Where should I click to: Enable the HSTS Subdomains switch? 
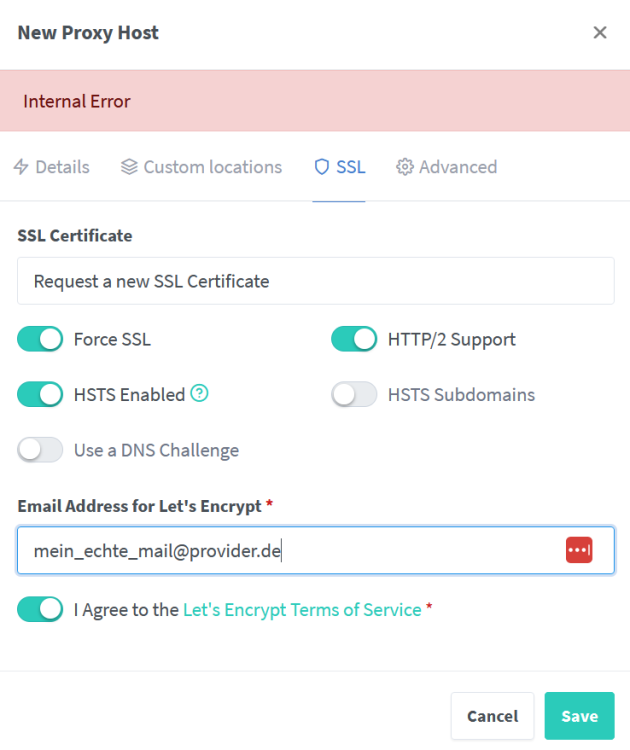coord(354,395)
